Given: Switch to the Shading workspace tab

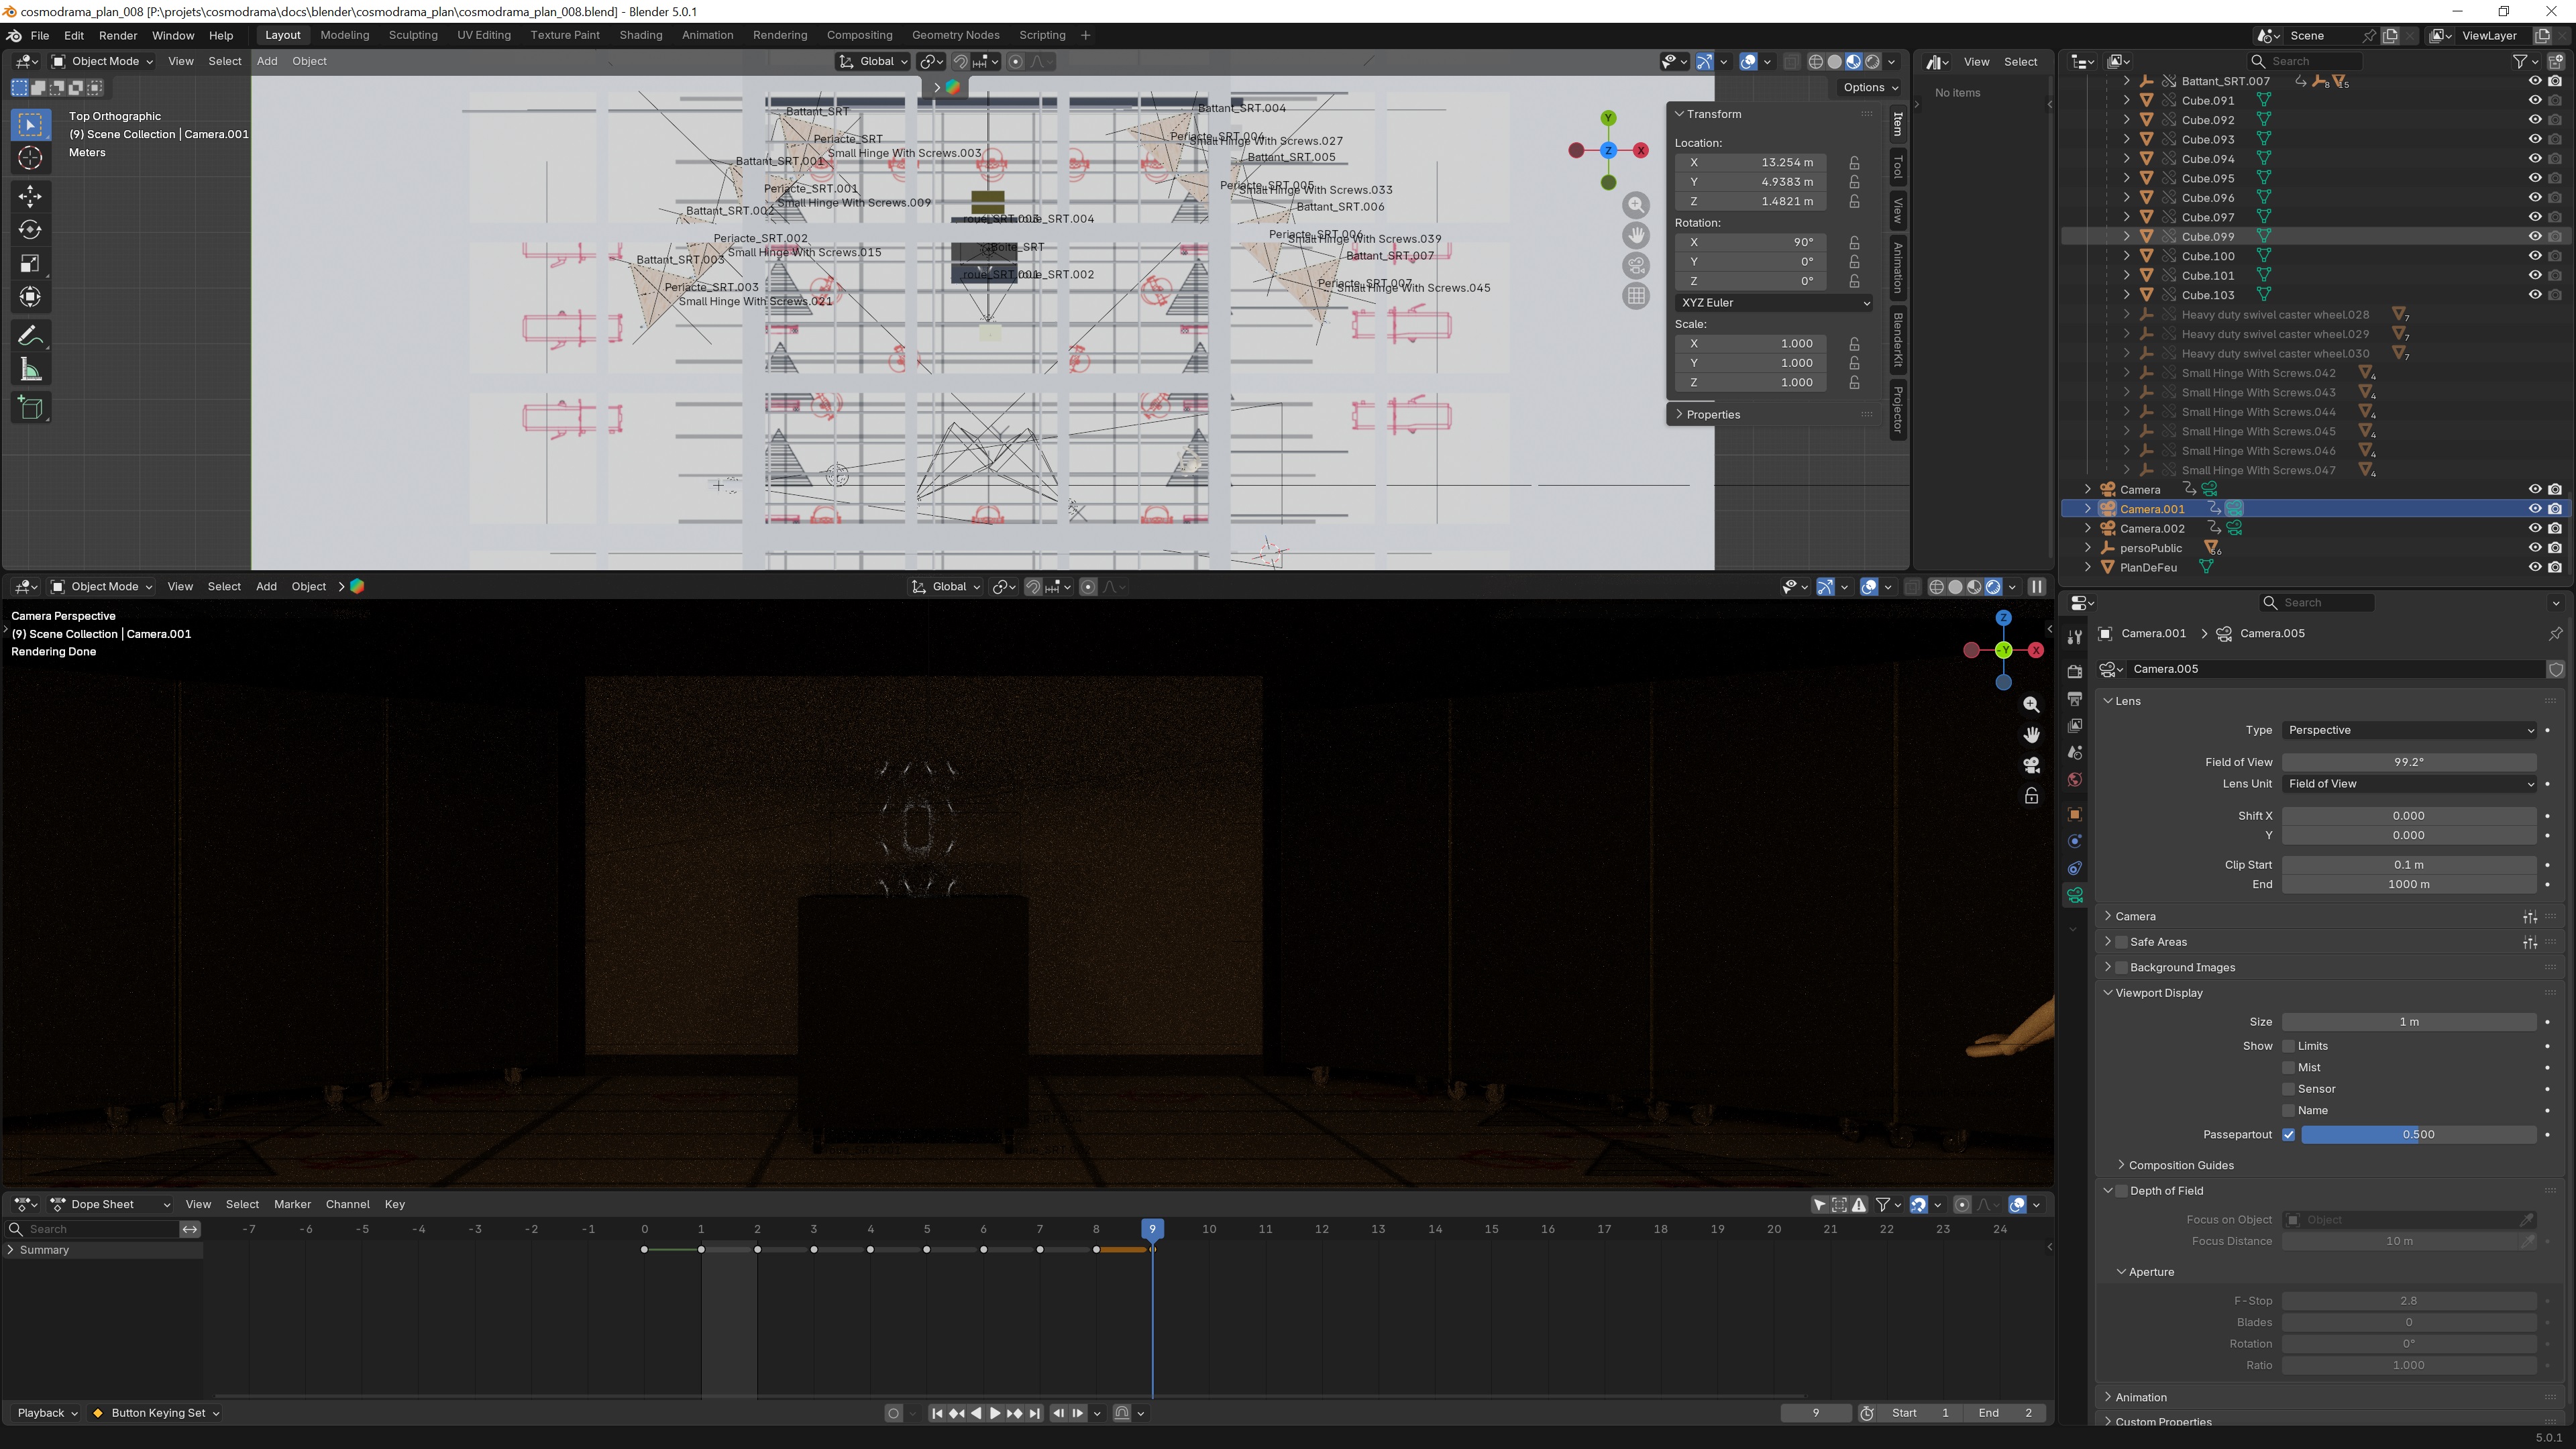Looking at the screenshot, I should [640, 35].
